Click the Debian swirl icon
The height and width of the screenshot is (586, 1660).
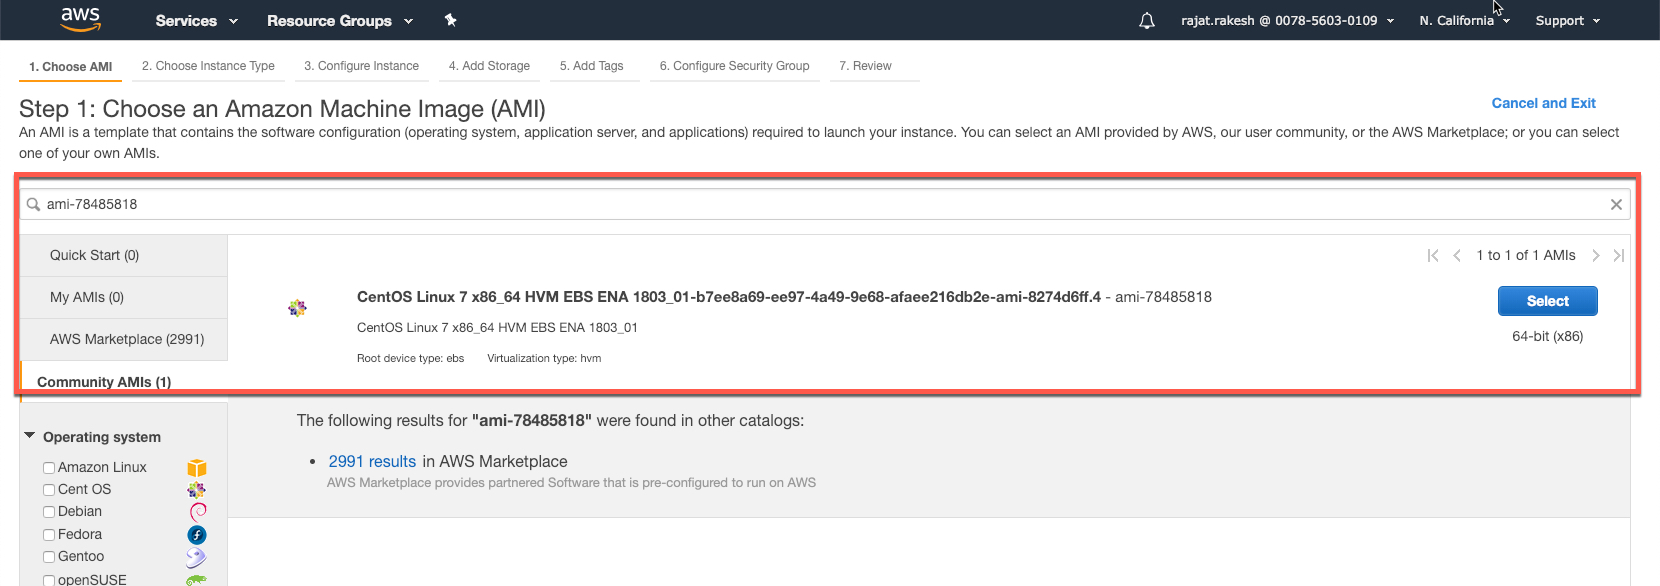click(198, 512)
